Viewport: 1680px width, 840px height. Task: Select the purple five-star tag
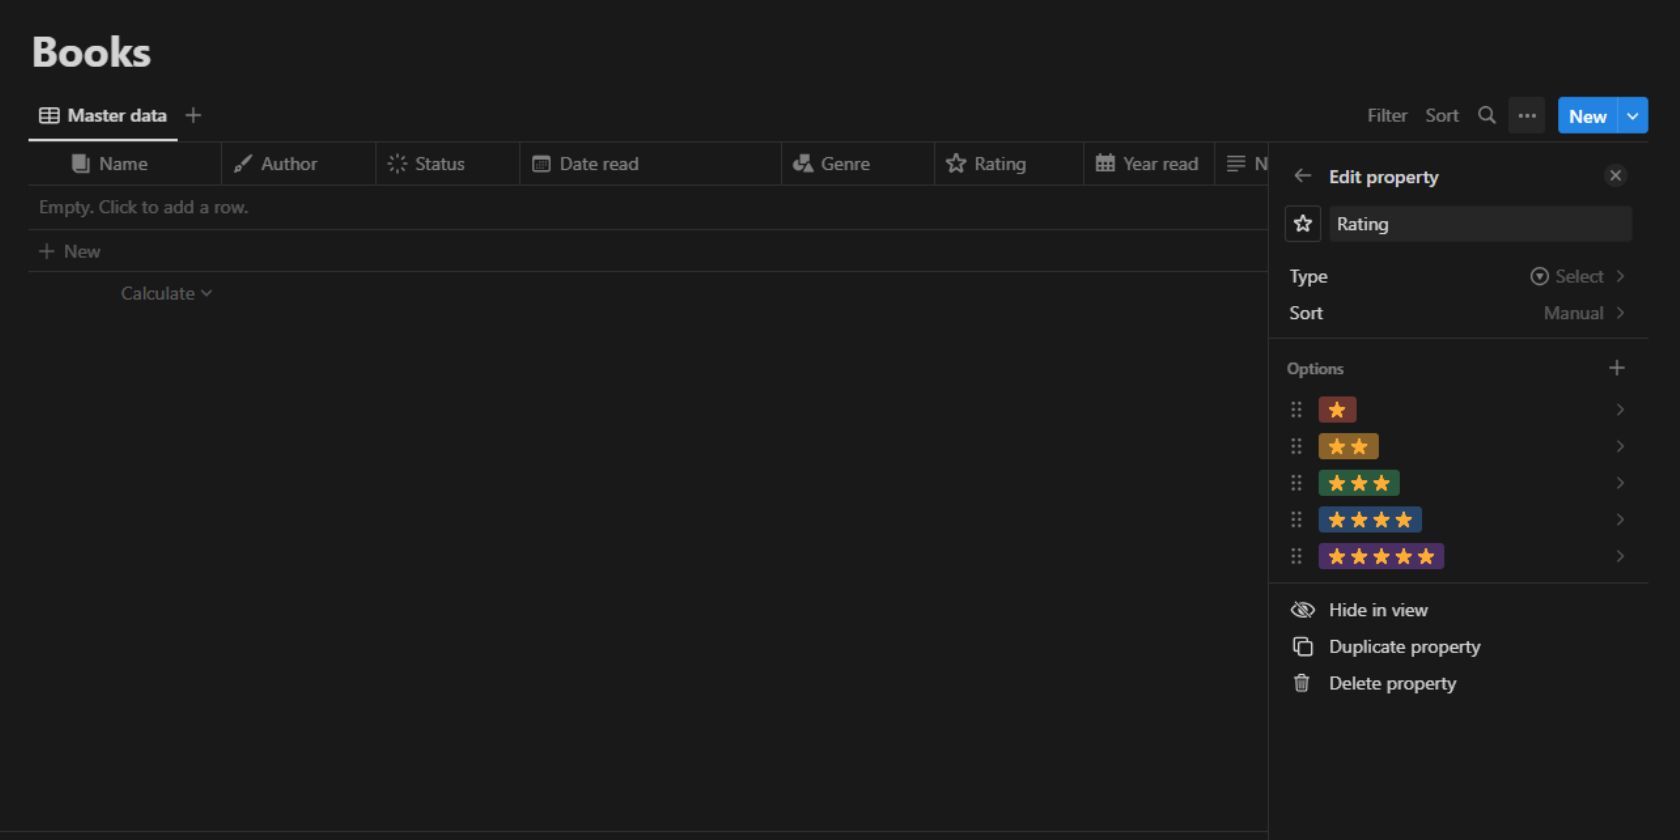[x=1381, y=556]
